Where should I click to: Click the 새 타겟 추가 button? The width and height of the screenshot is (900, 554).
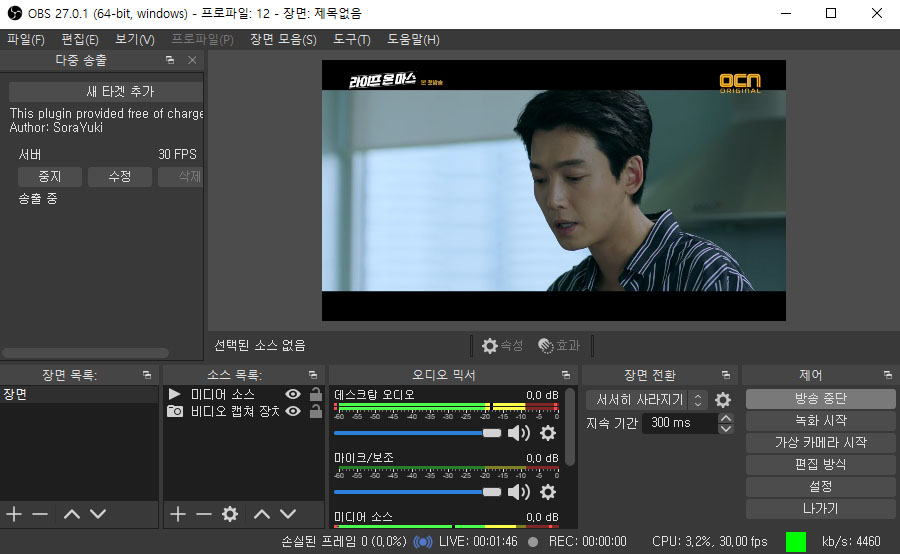click(x=106, y=91)
